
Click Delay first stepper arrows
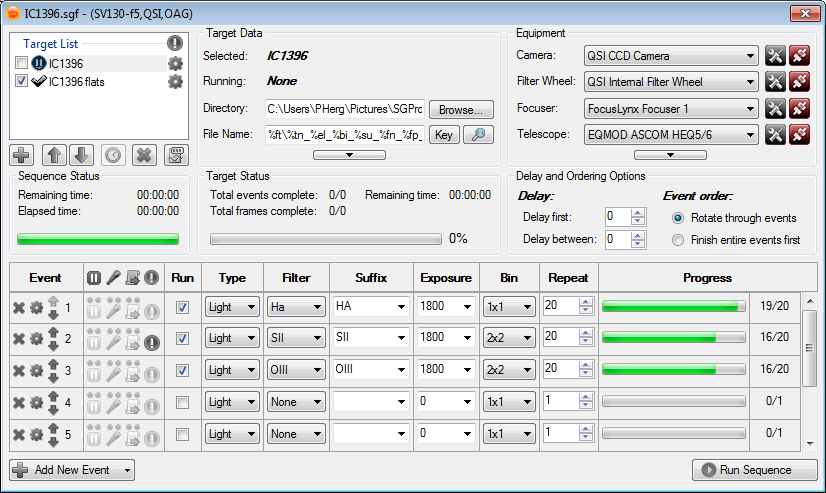(x=638, y=216)
